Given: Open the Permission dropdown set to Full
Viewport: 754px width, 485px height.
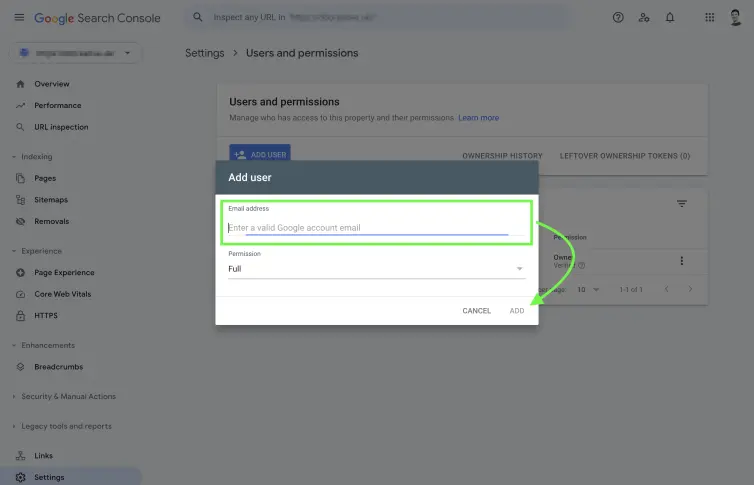Looking at the screenshot, I should [x=375, y=269].
